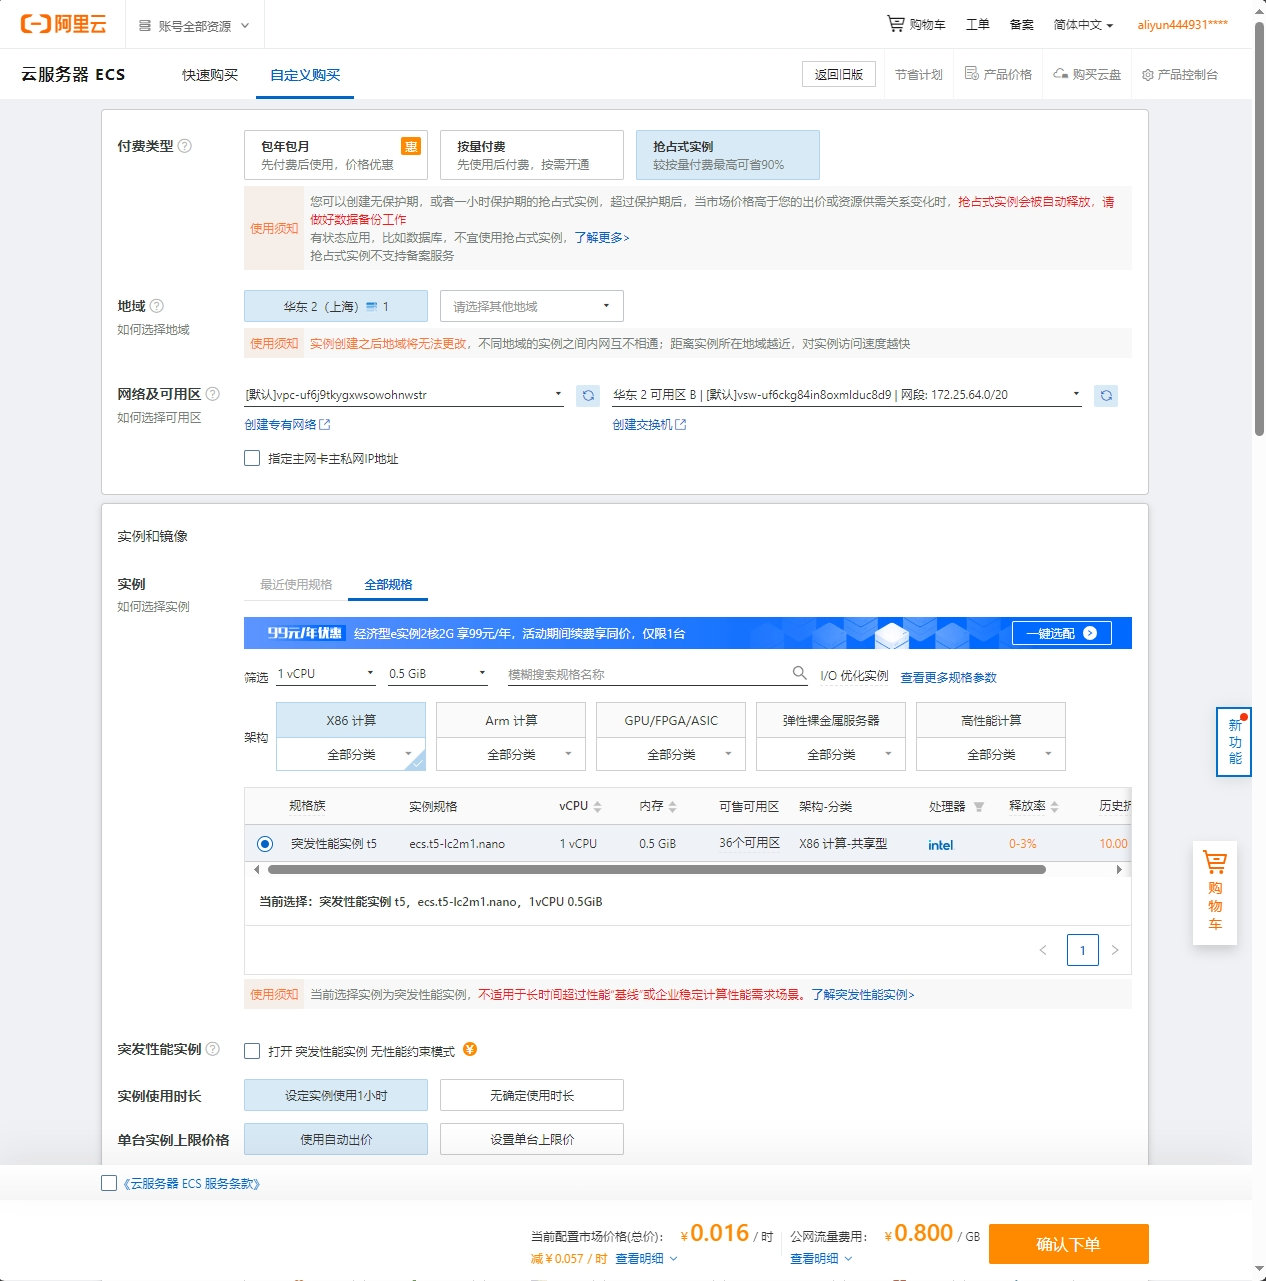Open the 1 vCPU filter dropdown
The image size is (1266, 1281).
326,674
